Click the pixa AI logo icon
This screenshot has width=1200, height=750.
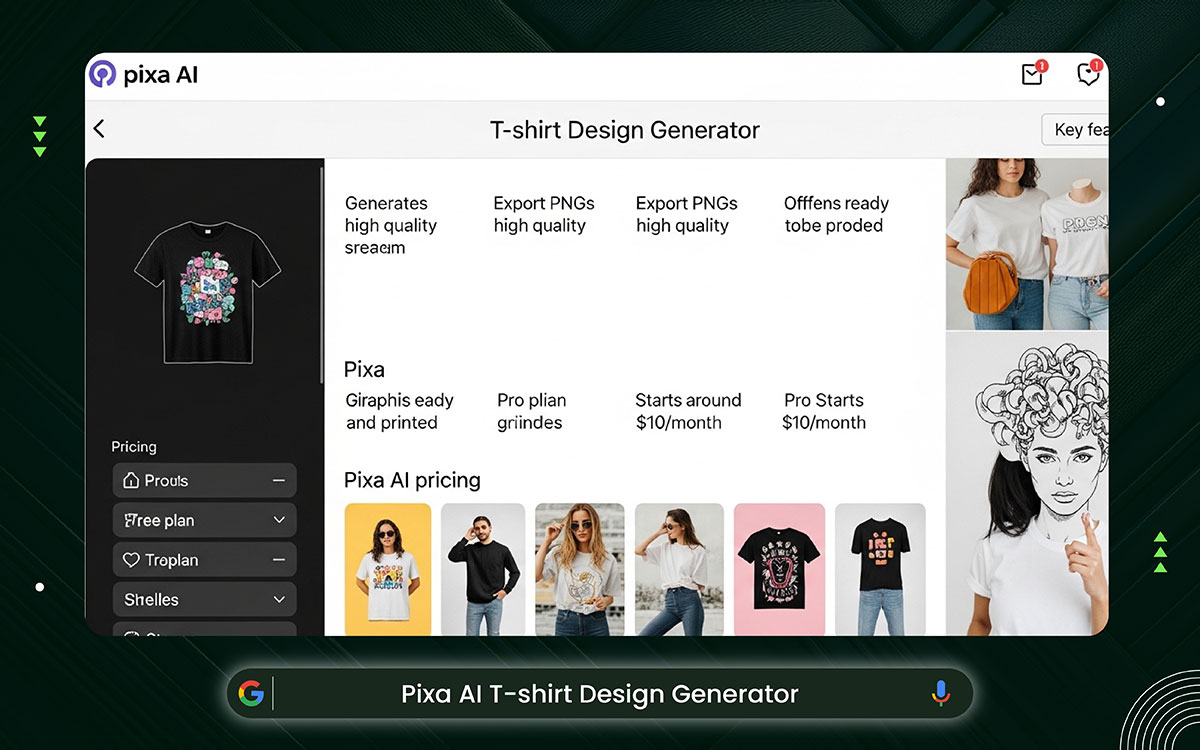point(101,74)
